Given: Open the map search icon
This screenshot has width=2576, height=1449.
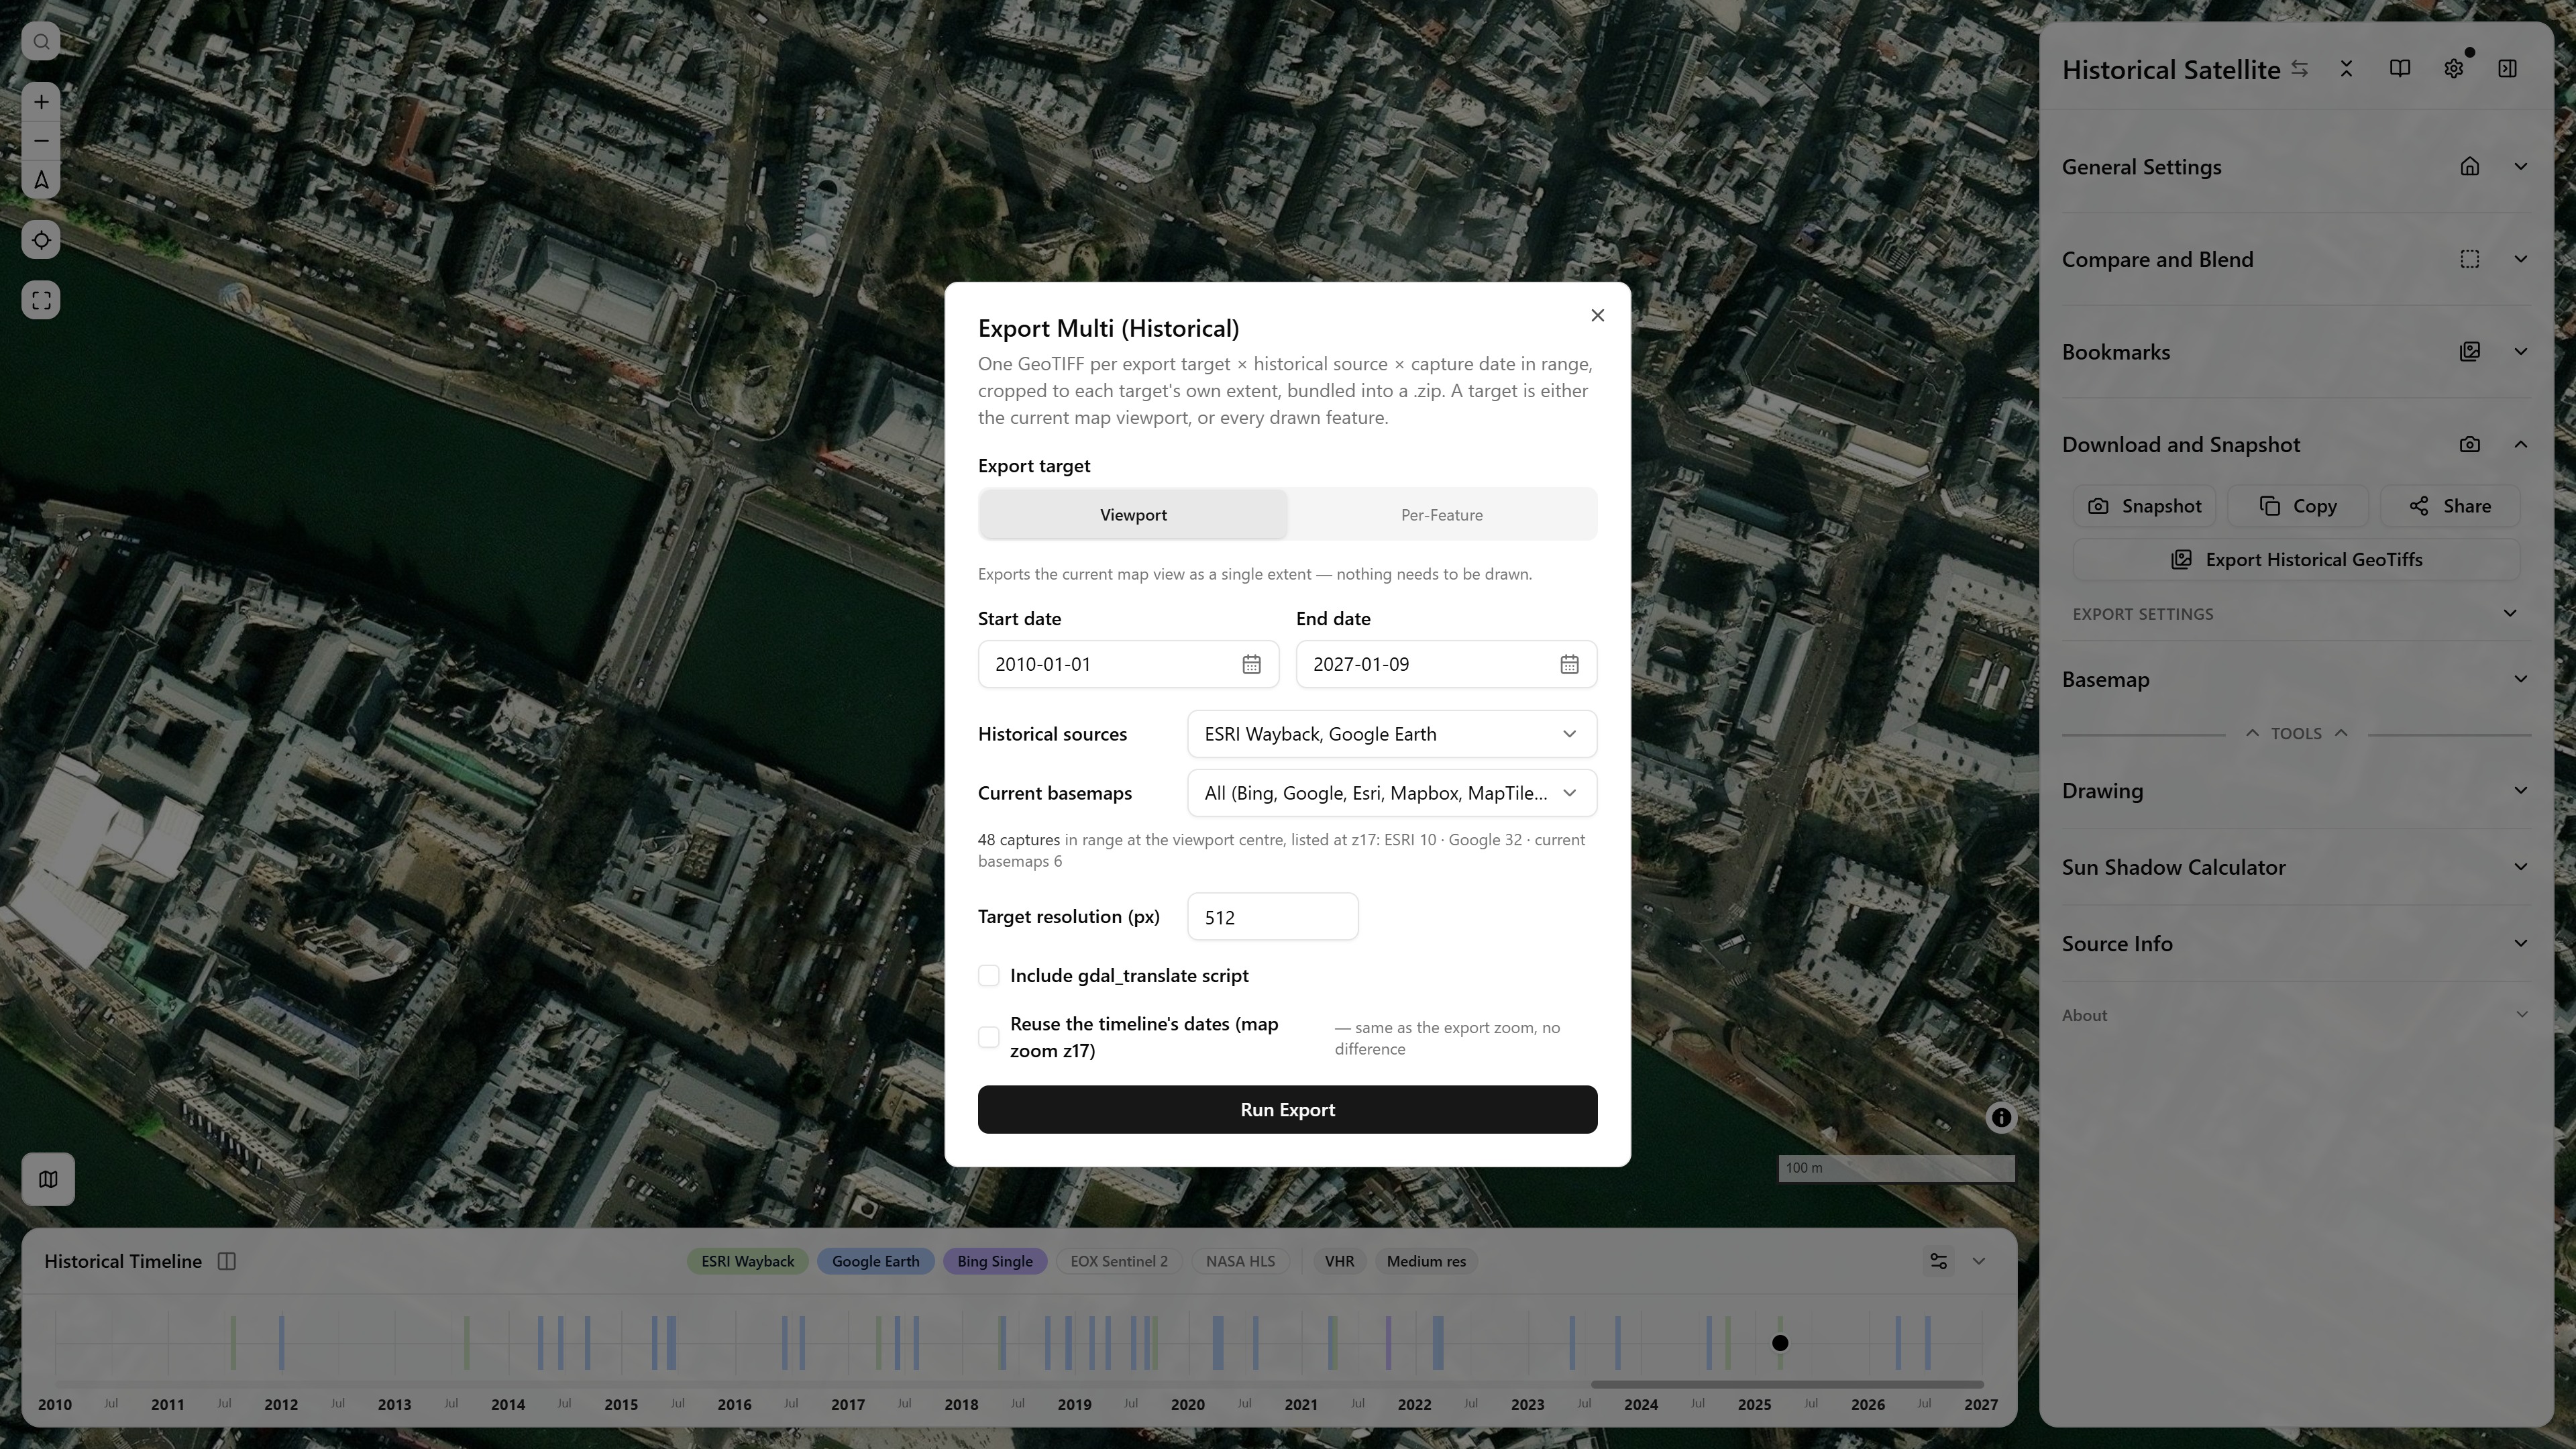Looking at the screenshot, I should coord(41,42).
